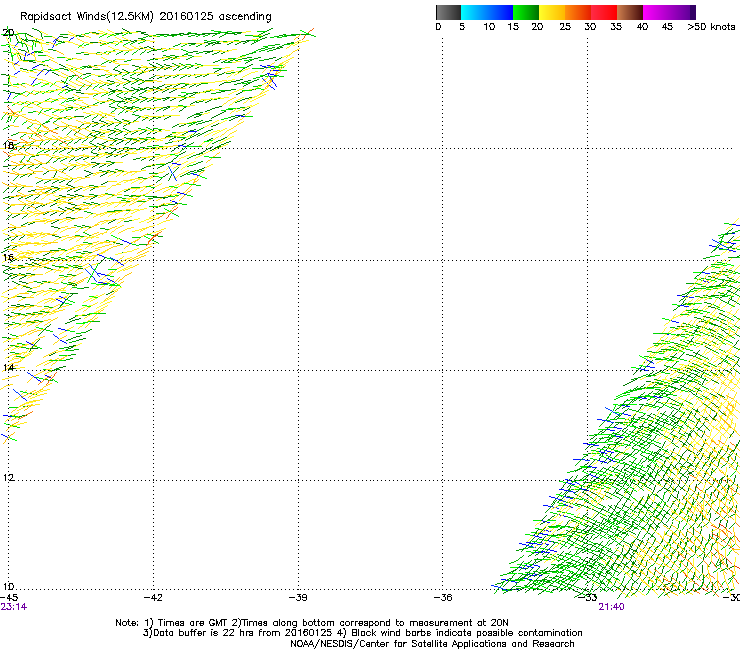Screen dimensions: 740x650
Task: Click the title text 'Rapidscat Winds(12.5KM) 20160125 ascending'
Action: click(146, 17)
